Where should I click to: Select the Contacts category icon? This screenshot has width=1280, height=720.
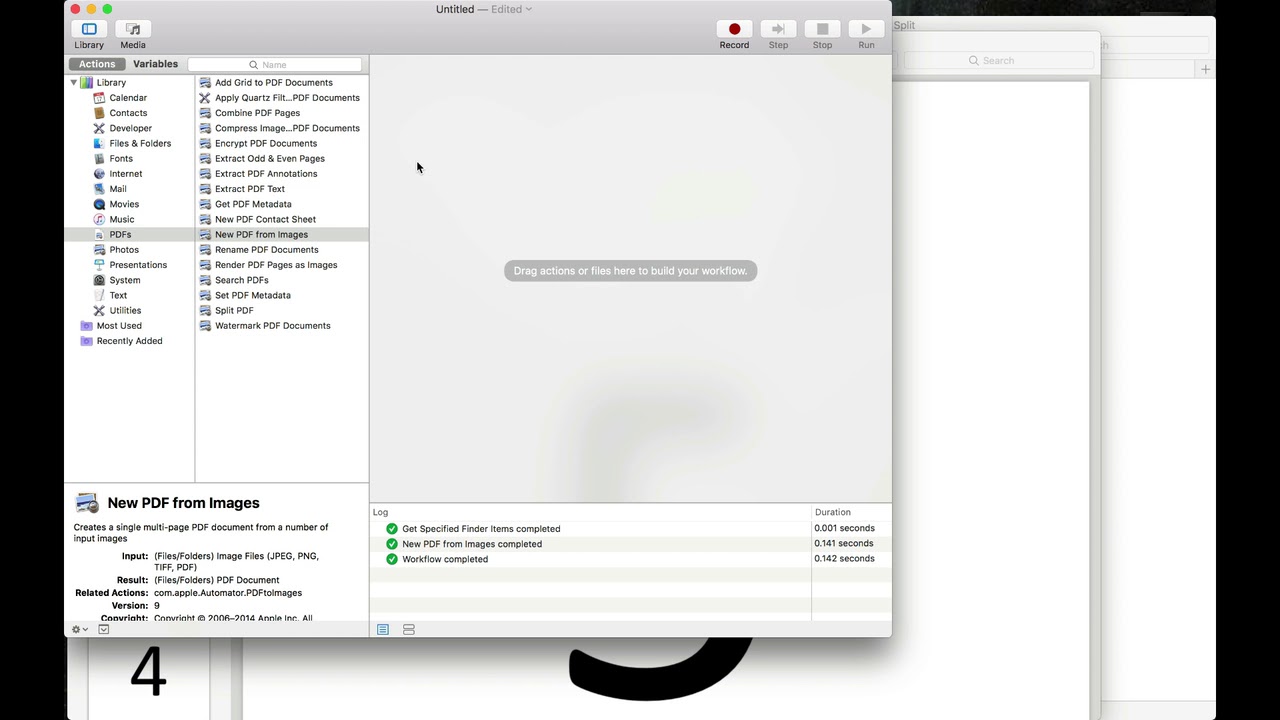point(99,113)
